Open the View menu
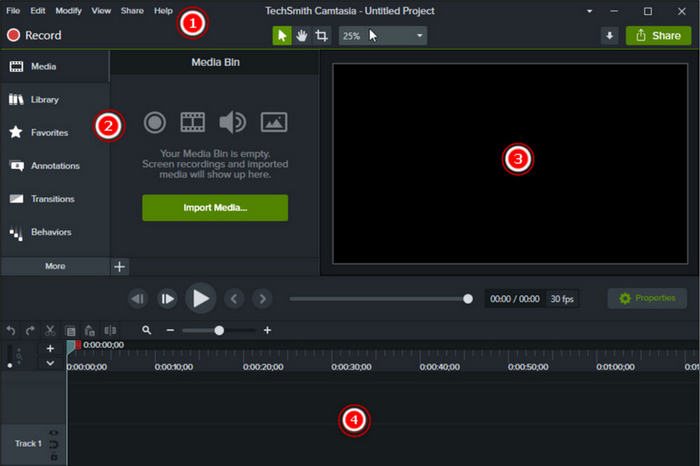 [101, 11]
